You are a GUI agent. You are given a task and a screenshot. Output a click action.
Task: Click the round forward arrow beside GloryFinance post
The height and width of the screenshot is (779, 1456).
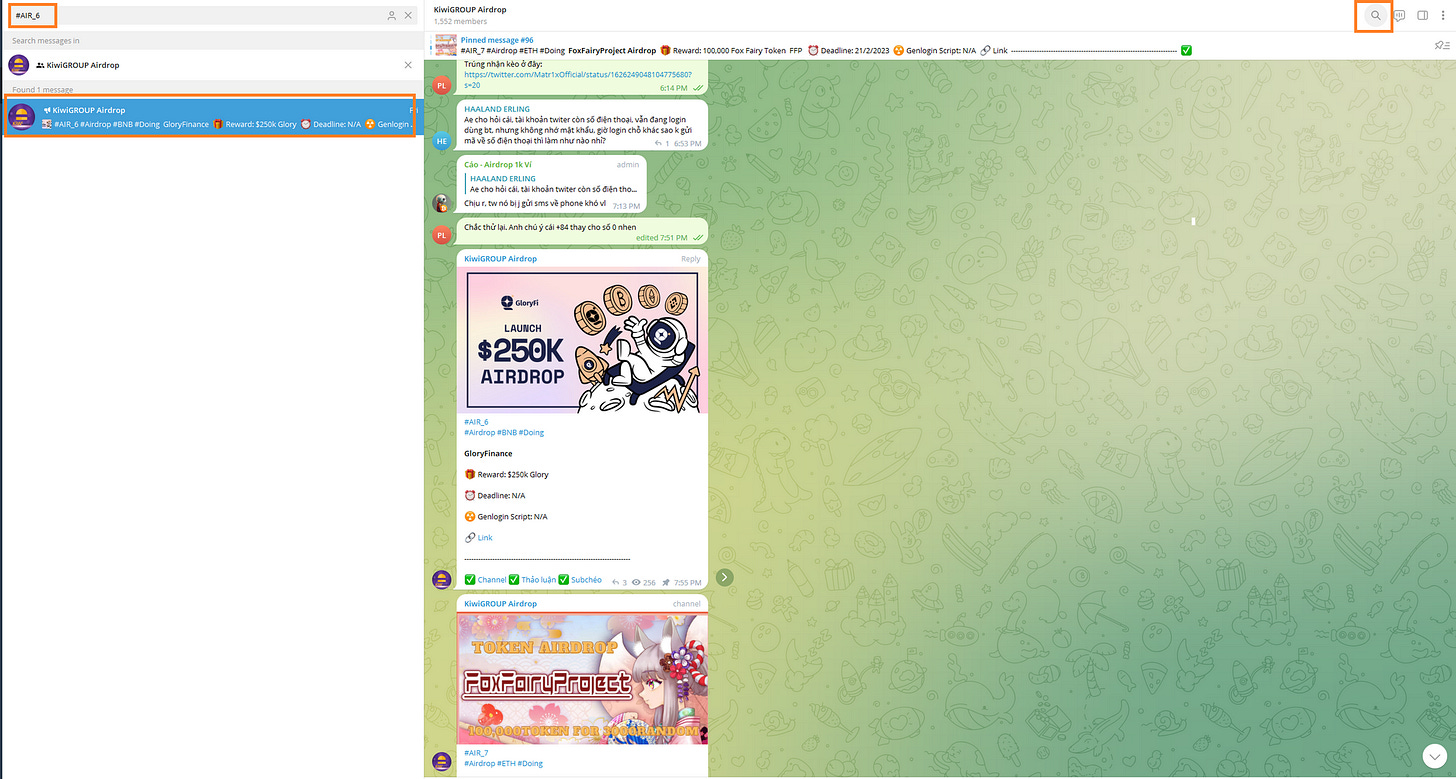tap(725, 578)
